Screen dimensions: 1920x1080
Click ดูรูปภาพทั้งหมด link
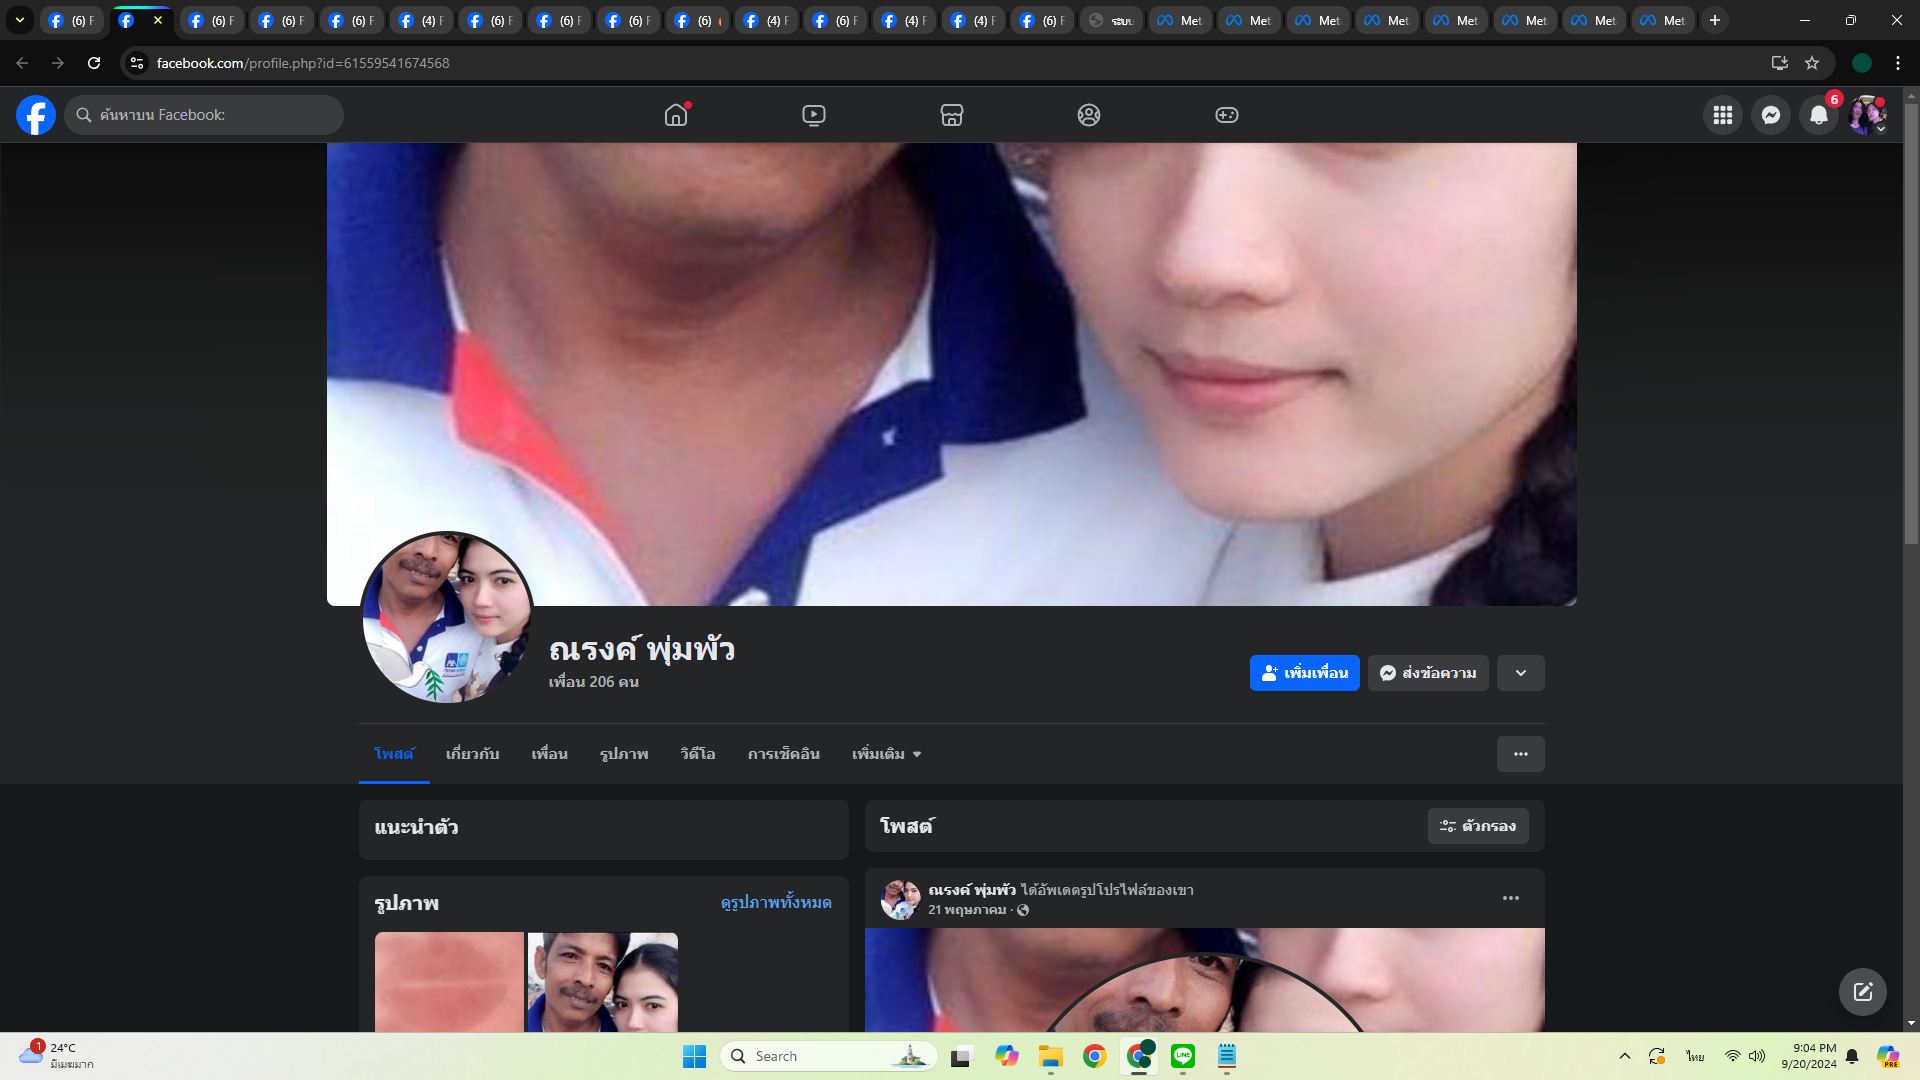coord(775,902)
